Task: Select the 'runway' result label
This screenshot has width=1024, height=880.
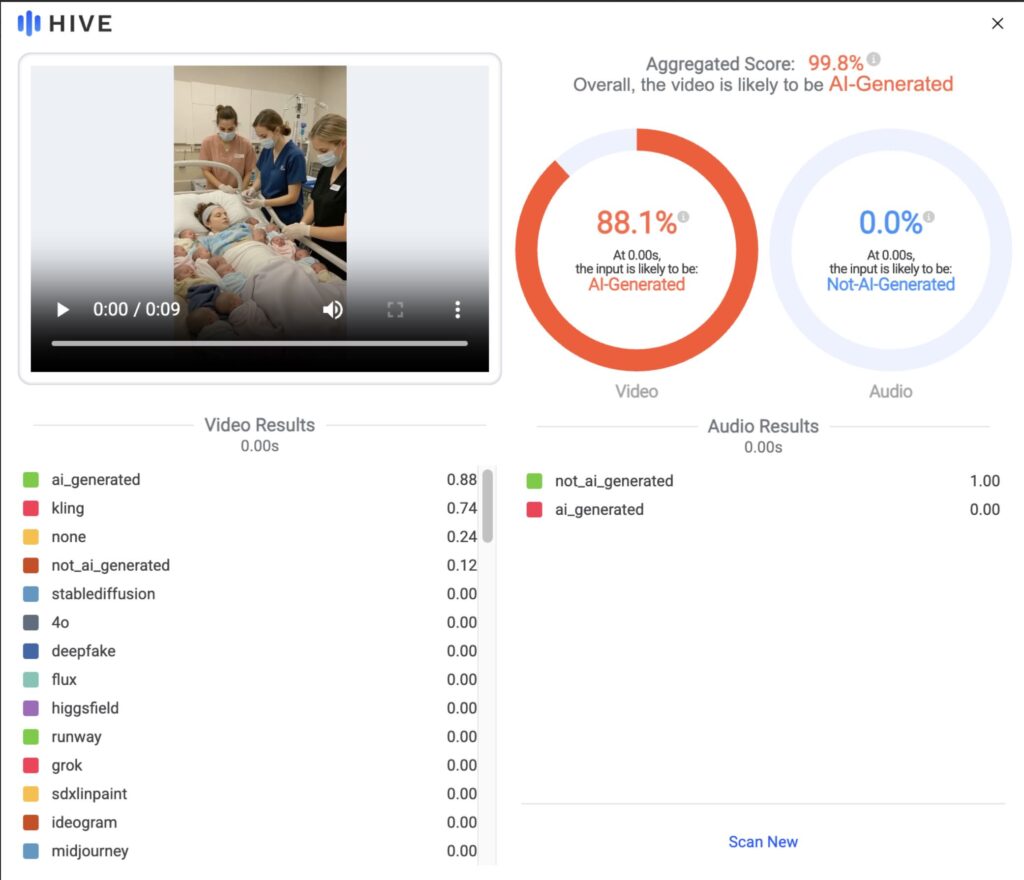Action: tap(76, 737)
